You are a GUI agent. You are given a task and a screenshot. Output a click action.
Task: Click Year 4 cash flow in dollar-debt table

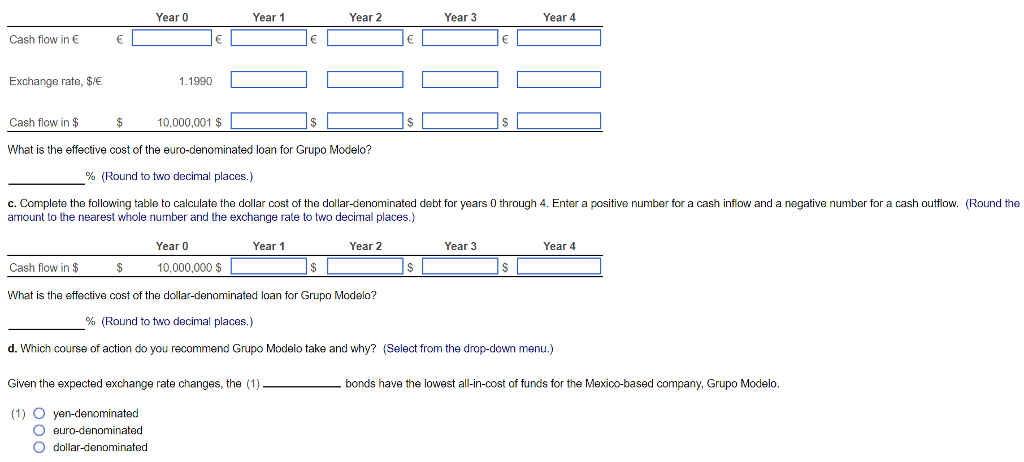pyautogui.click(x=558, y=267)
